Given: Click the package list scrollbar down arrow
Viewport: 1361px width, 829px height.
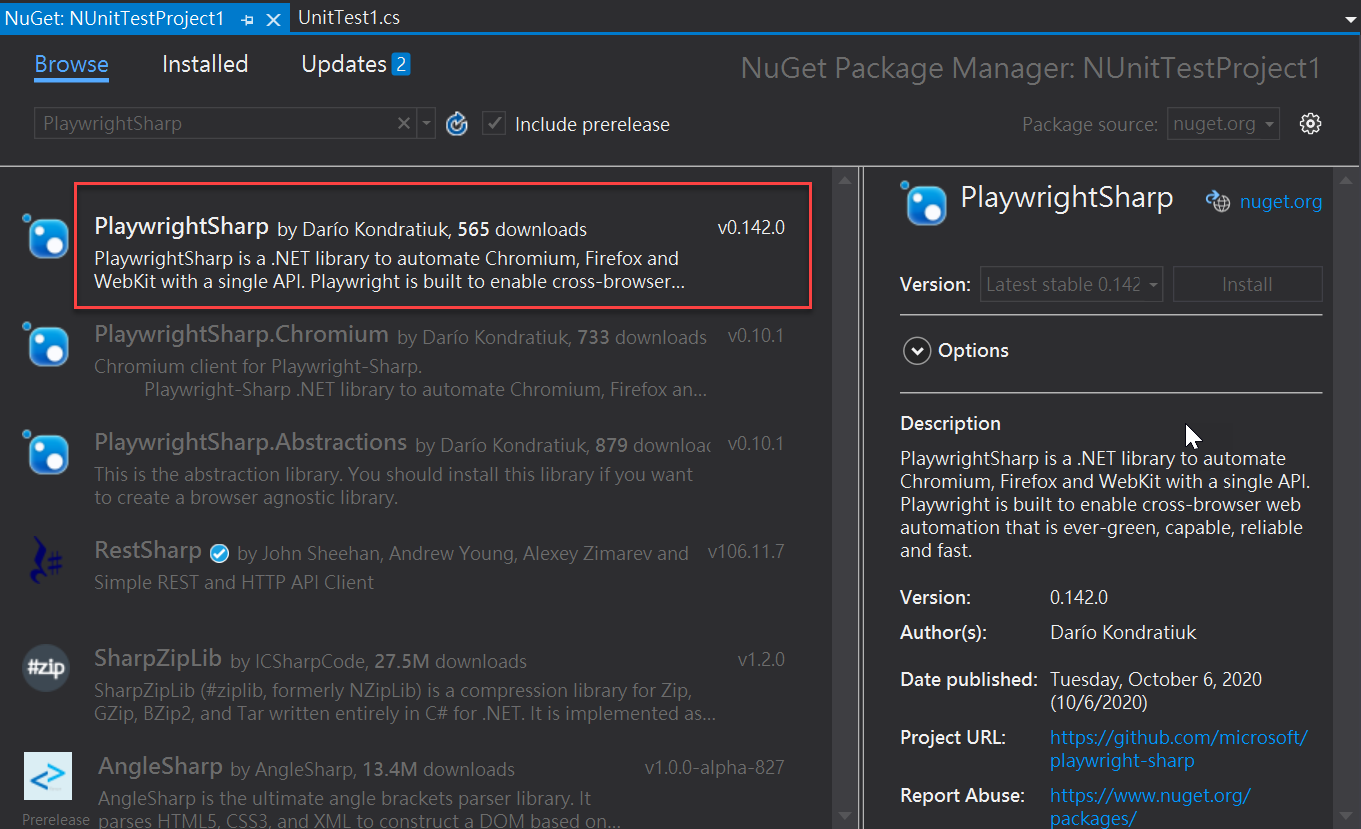Looking at the screenshot, I should pos(845,816).
